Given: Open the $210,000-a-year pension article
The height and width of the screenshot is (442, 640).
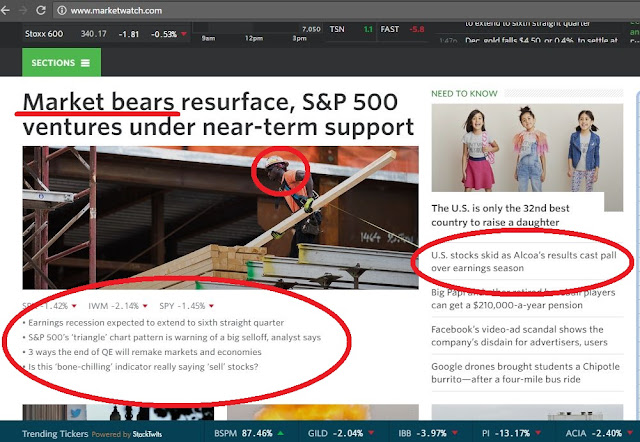Looking at the screenshot, I should (x=523, y=299).
